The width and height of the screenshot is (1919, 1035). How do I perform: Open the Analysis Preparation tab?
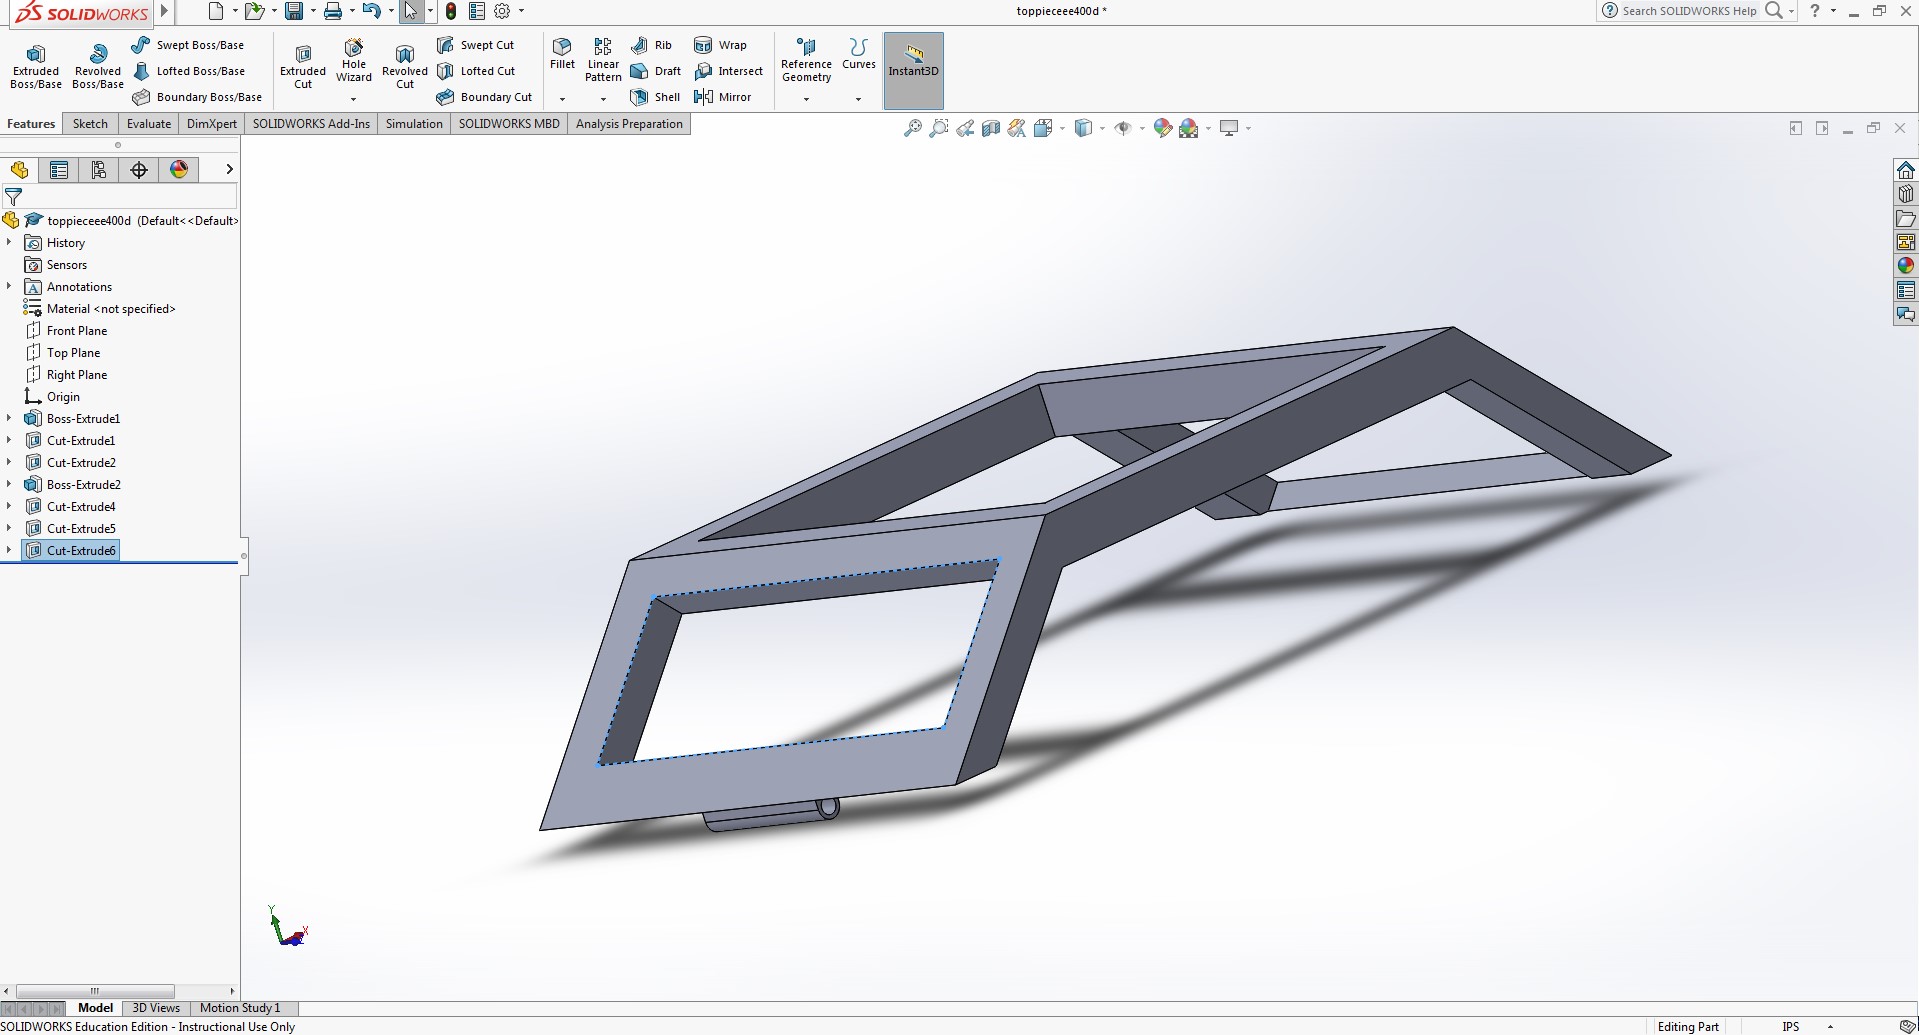point(629,124)
